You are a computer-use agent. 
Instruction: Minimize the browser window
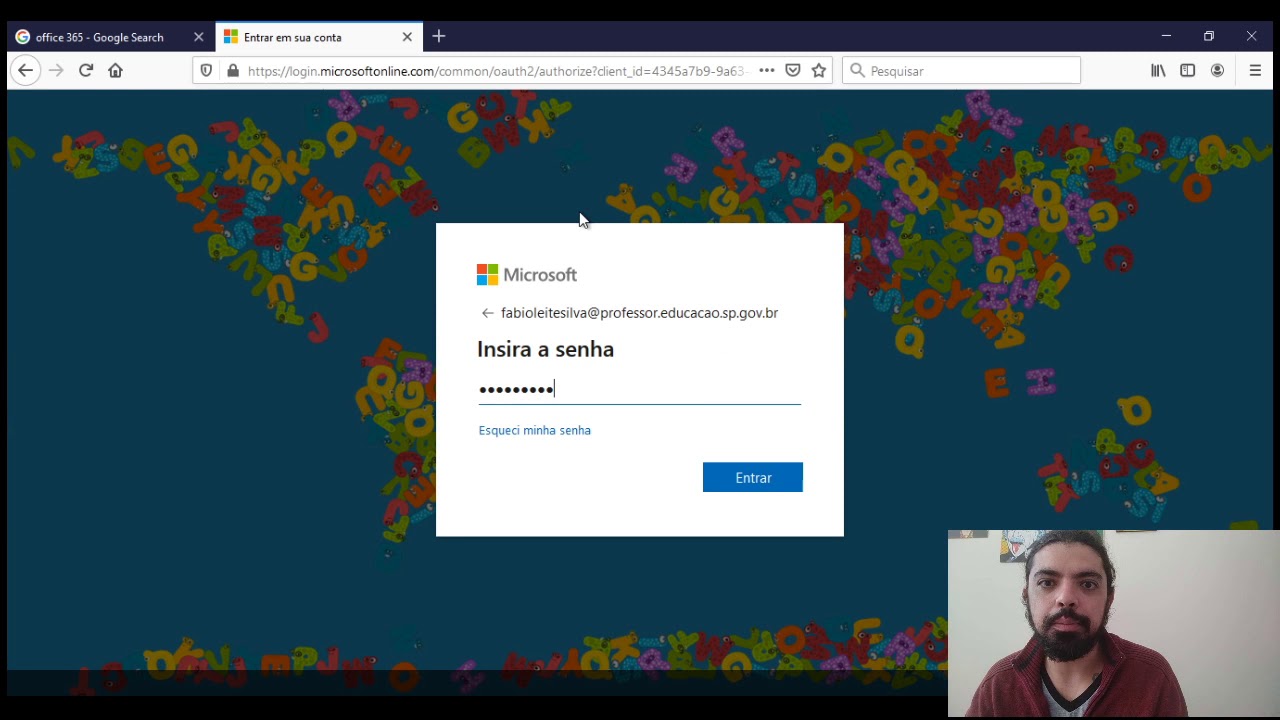1166,36
